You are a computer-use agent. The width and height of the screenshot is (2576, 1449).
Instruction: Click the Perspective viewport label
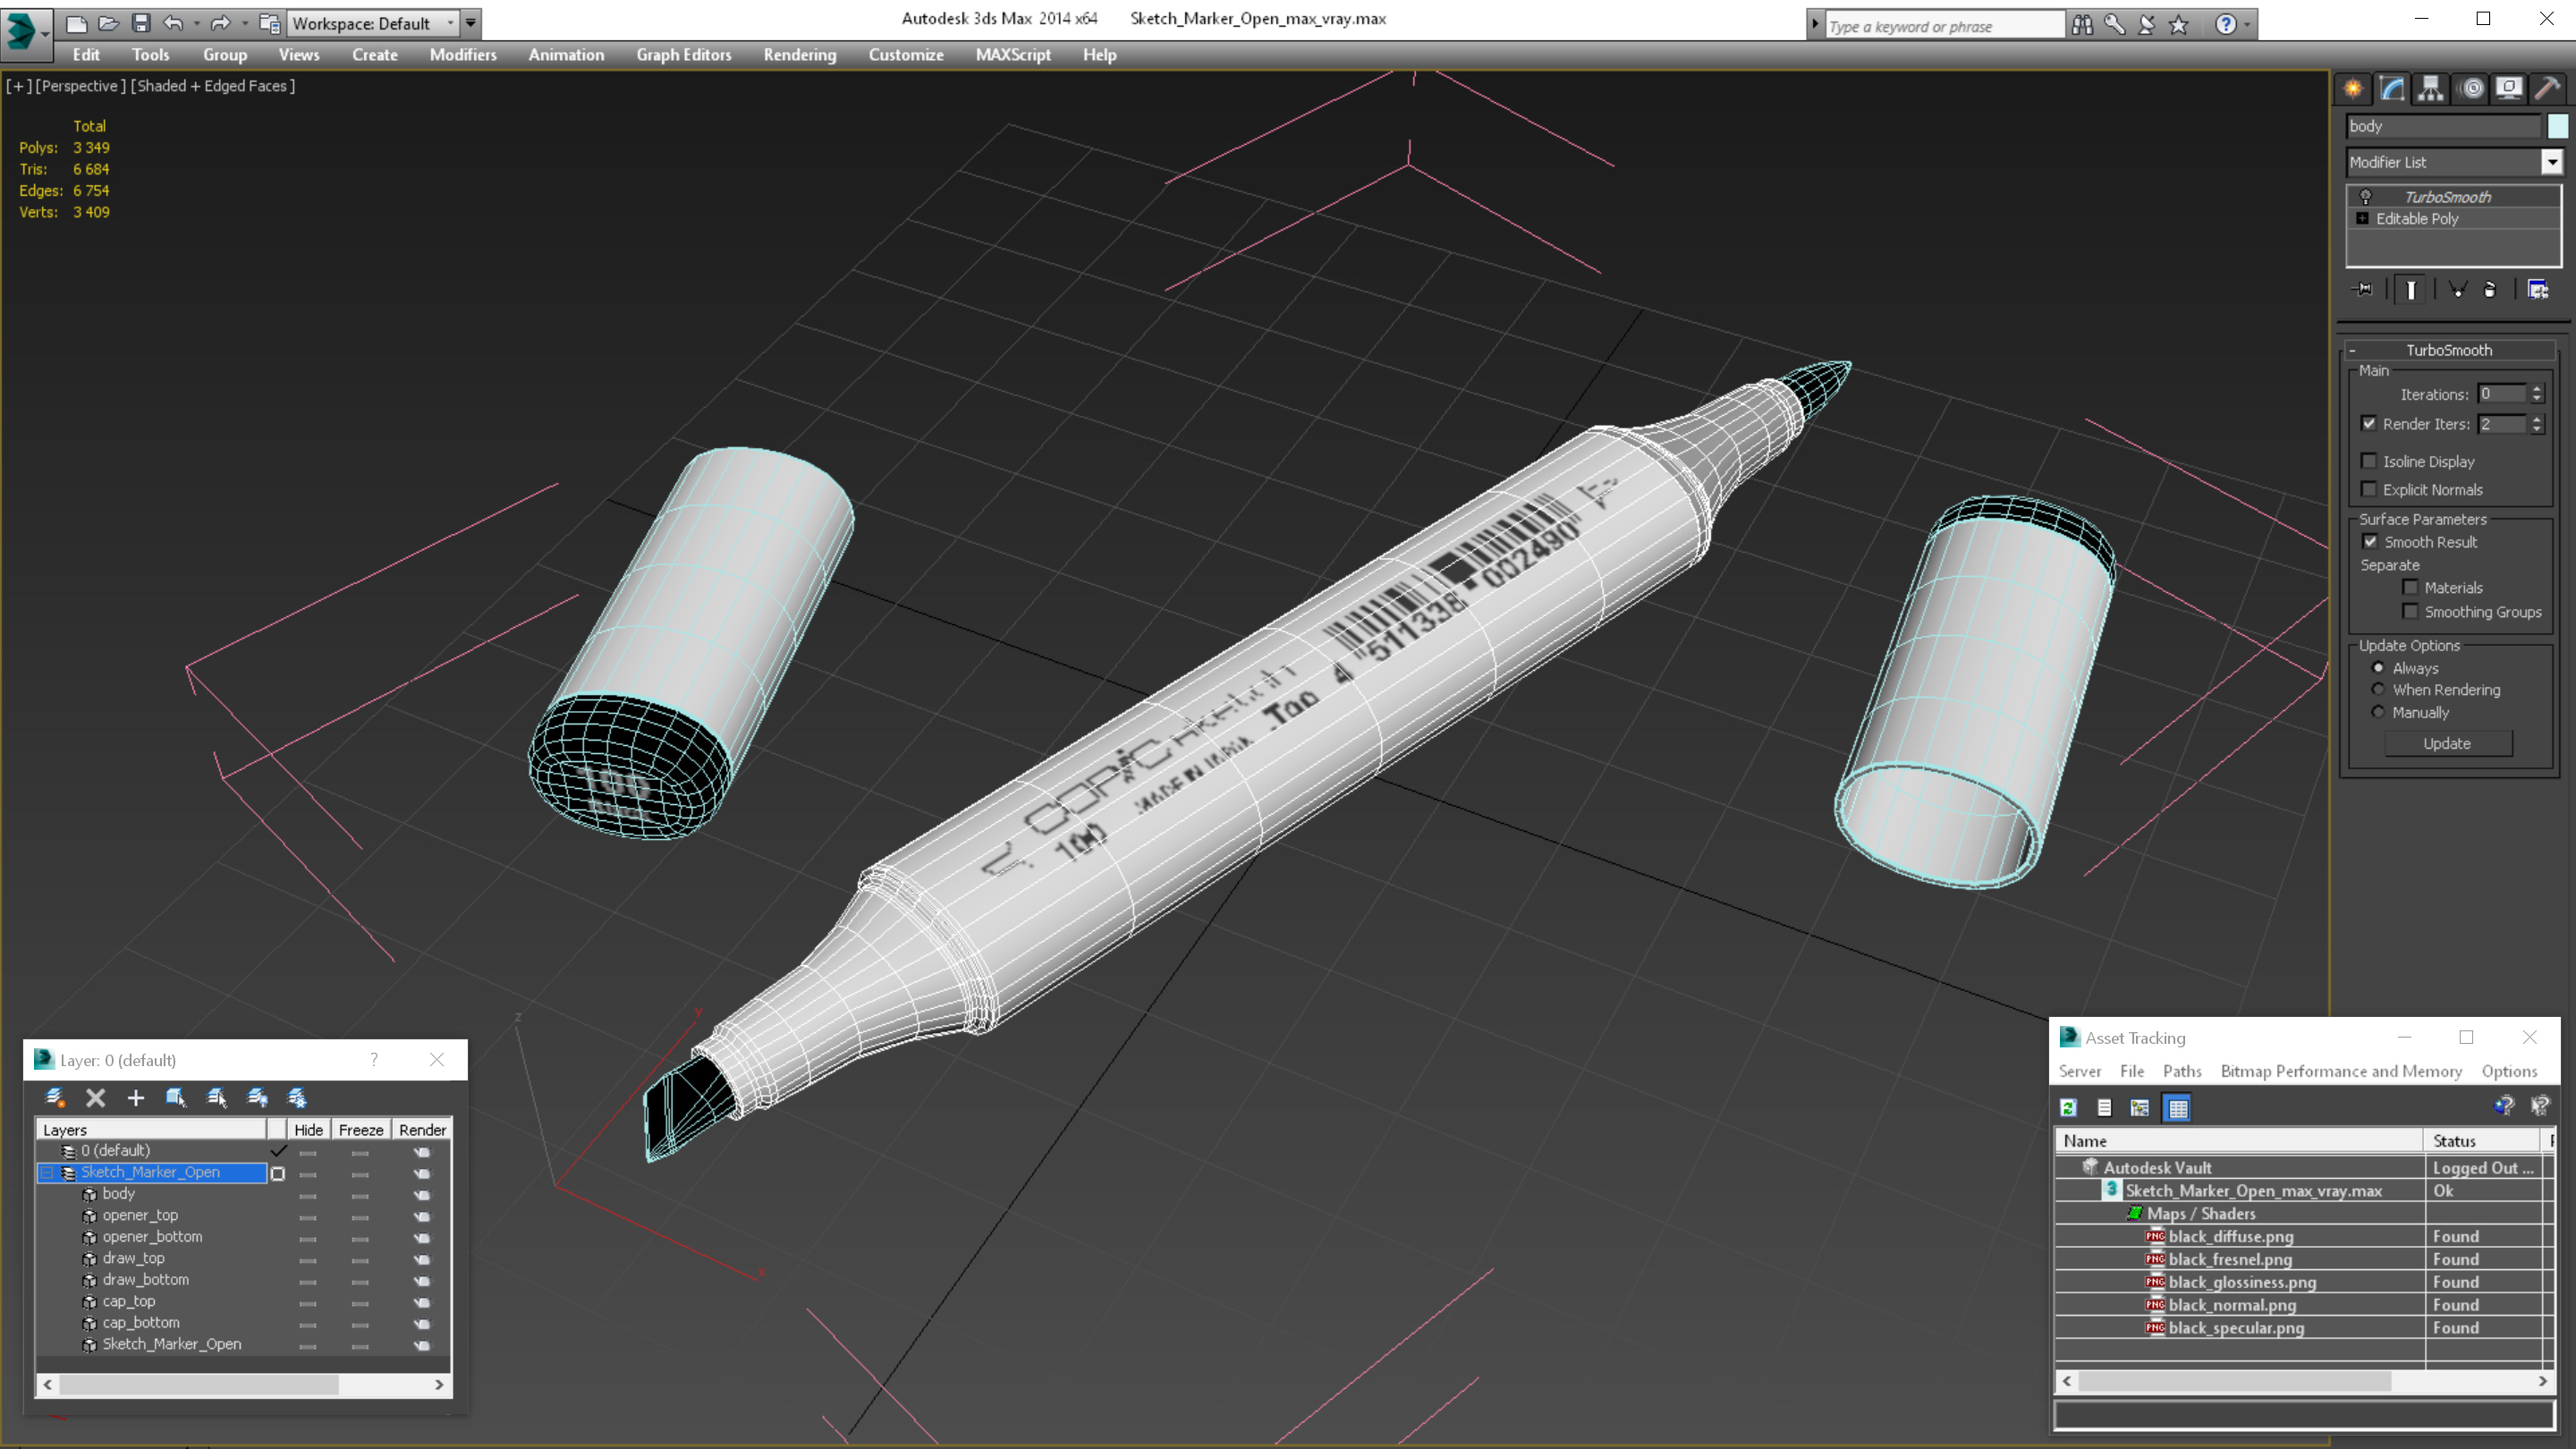80,86
